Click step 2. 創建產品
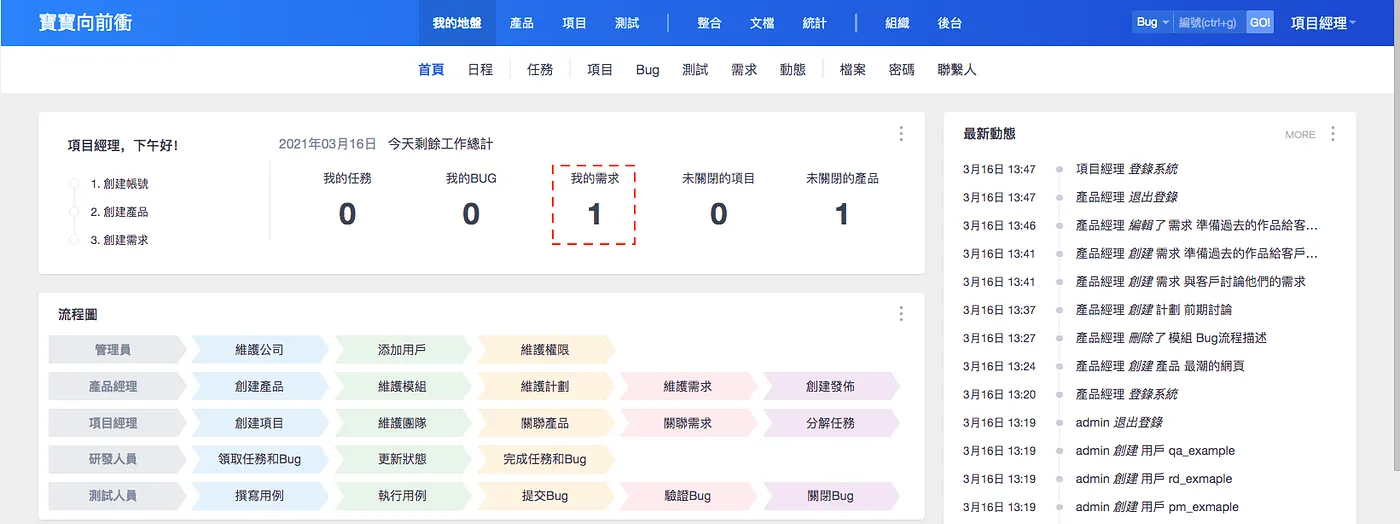This screenshot has width=1400, height=524. (119, 212)
